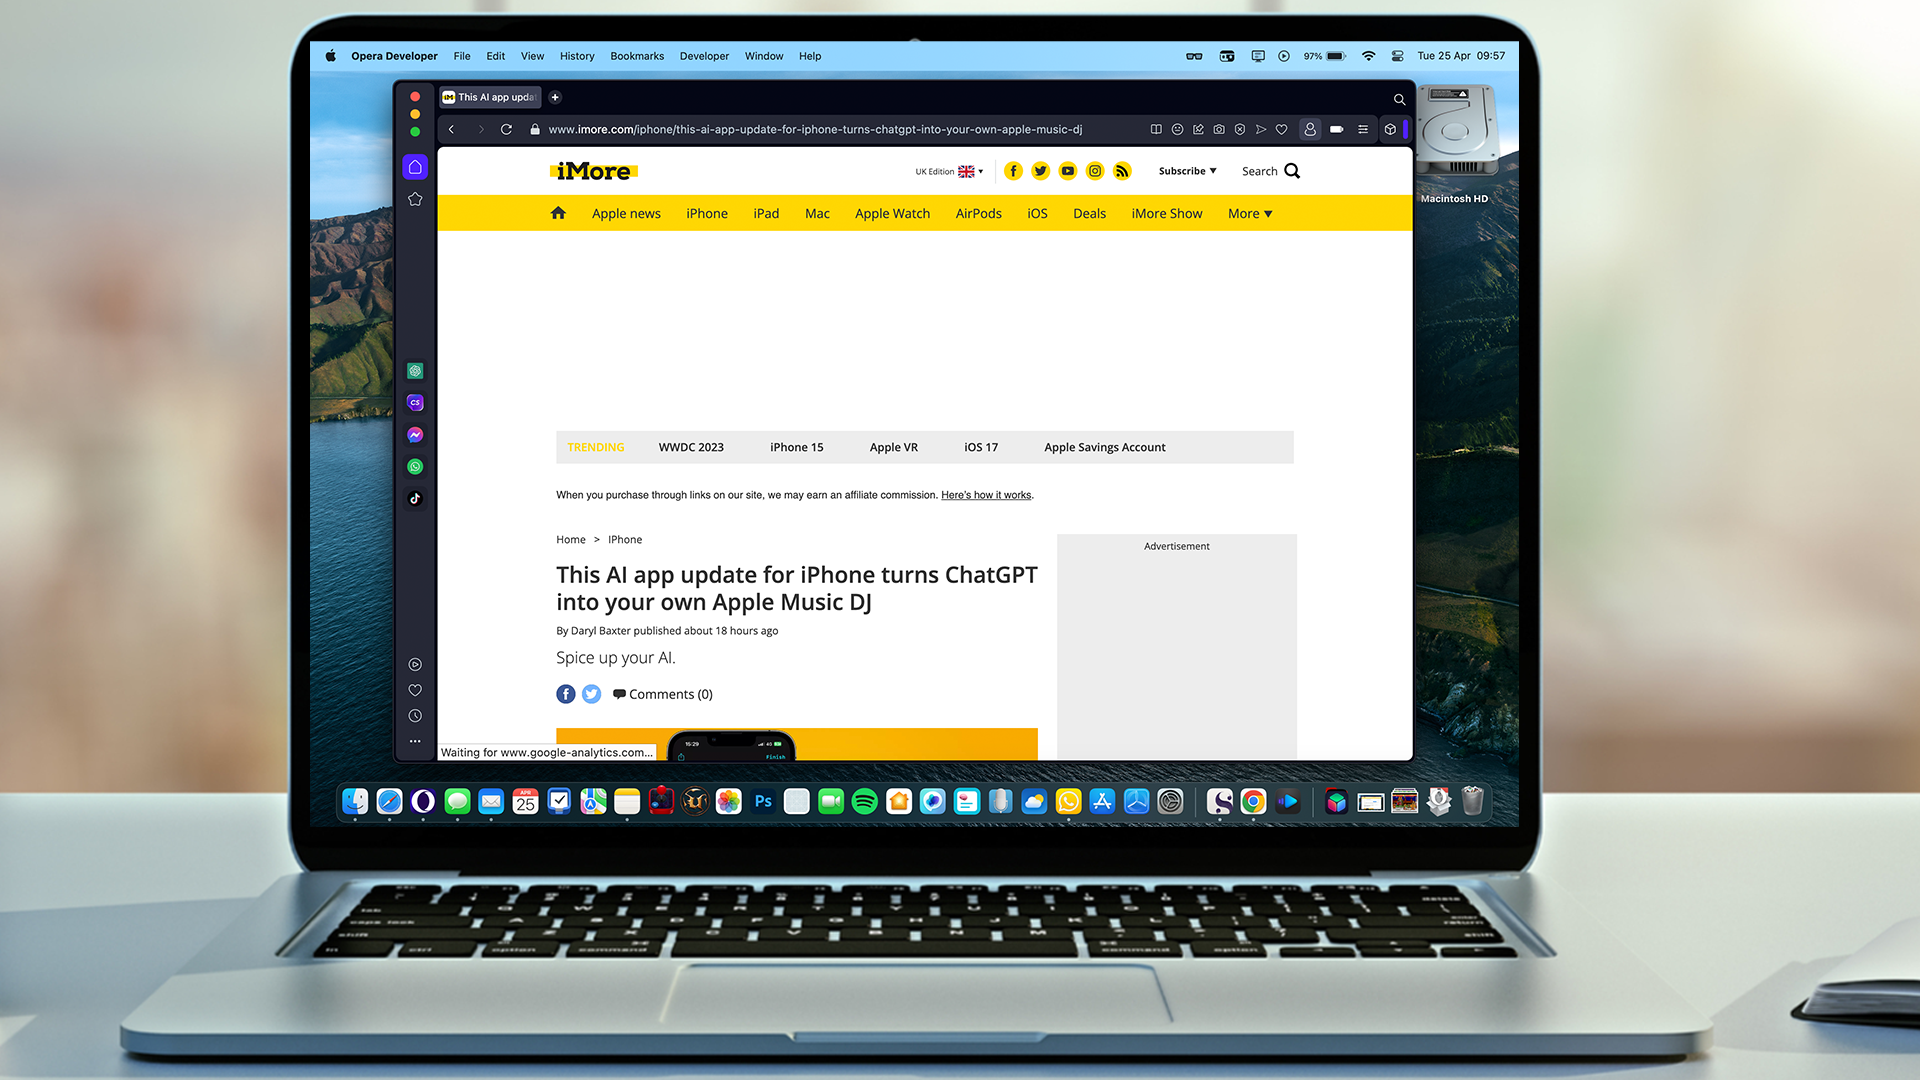
Task: Click the iPhone tab in iMore navigation
Action: pyautogui.click(x=708, y=212)
